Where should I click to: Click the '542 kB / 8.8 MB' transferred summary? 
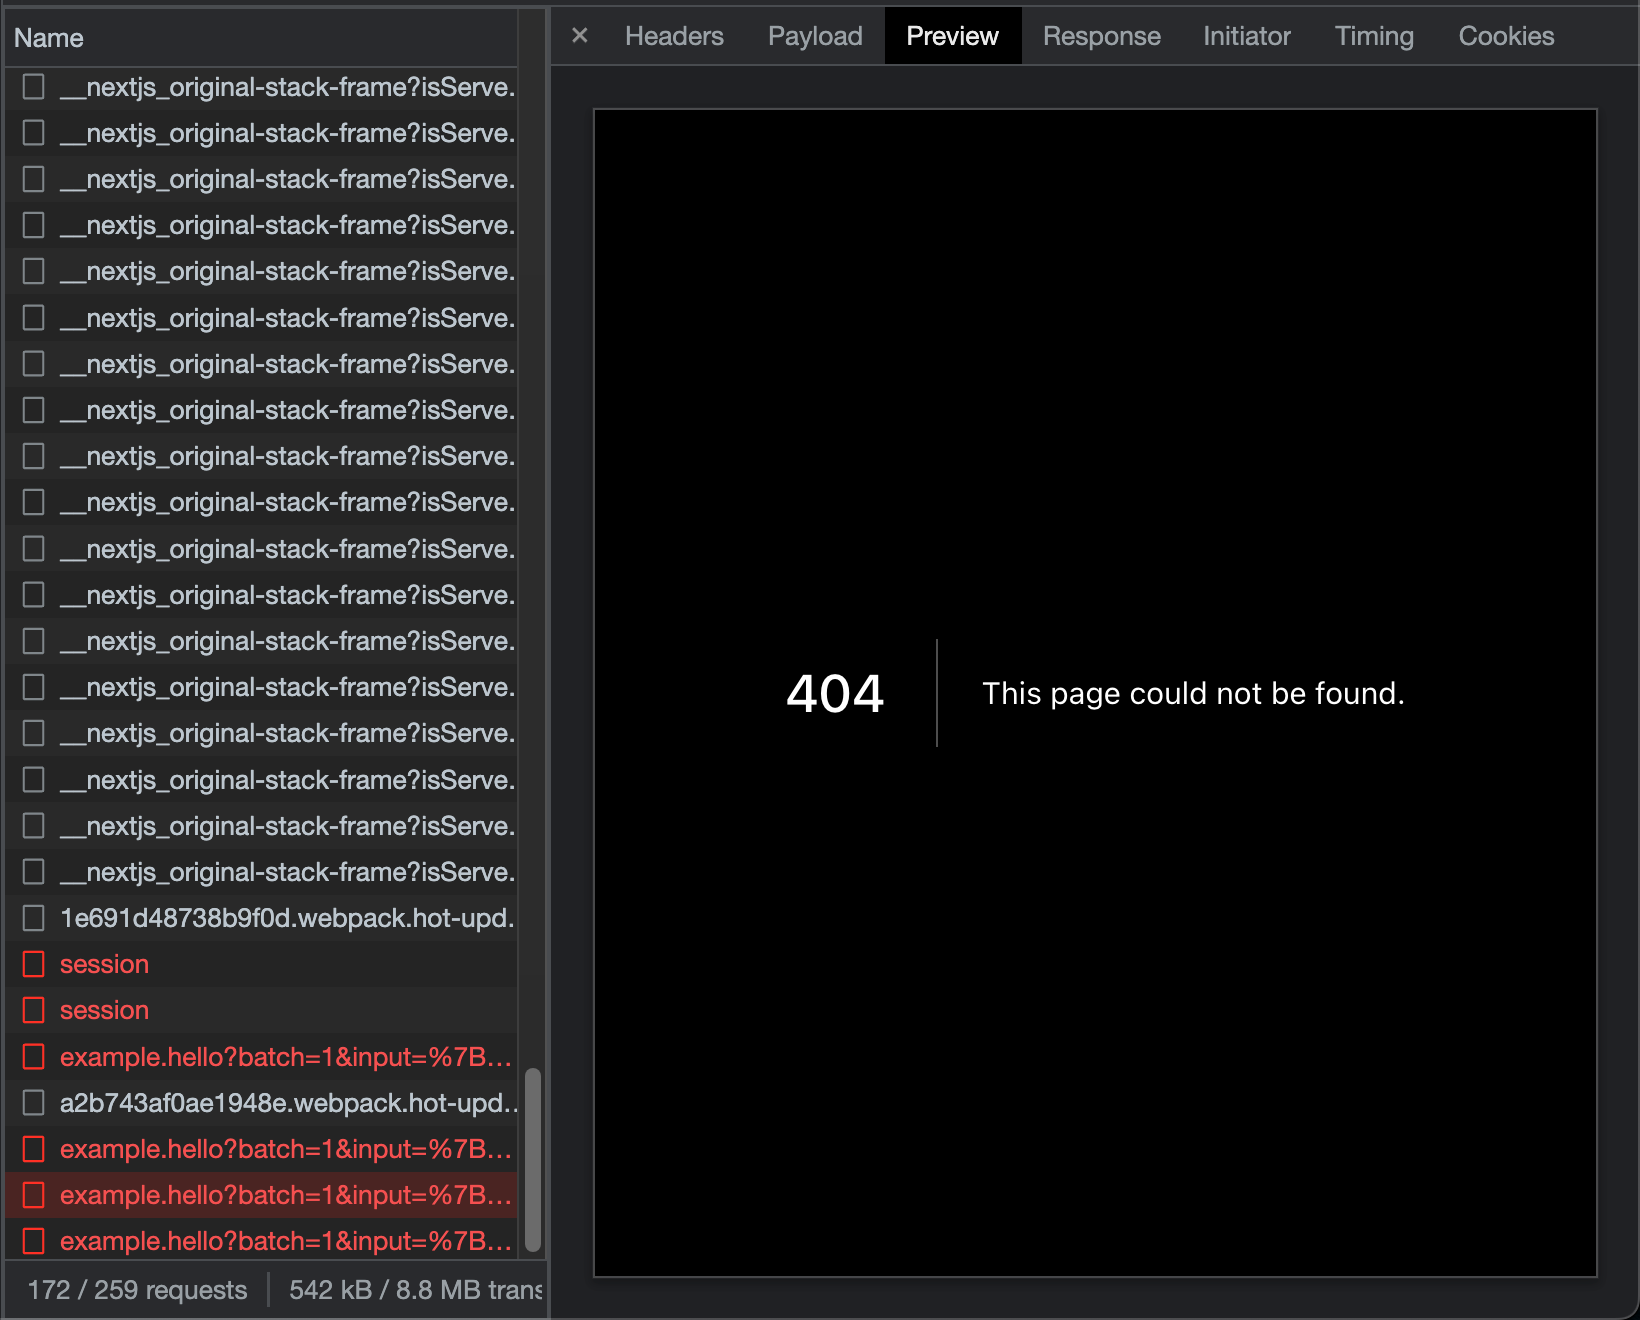[415, 1290]
